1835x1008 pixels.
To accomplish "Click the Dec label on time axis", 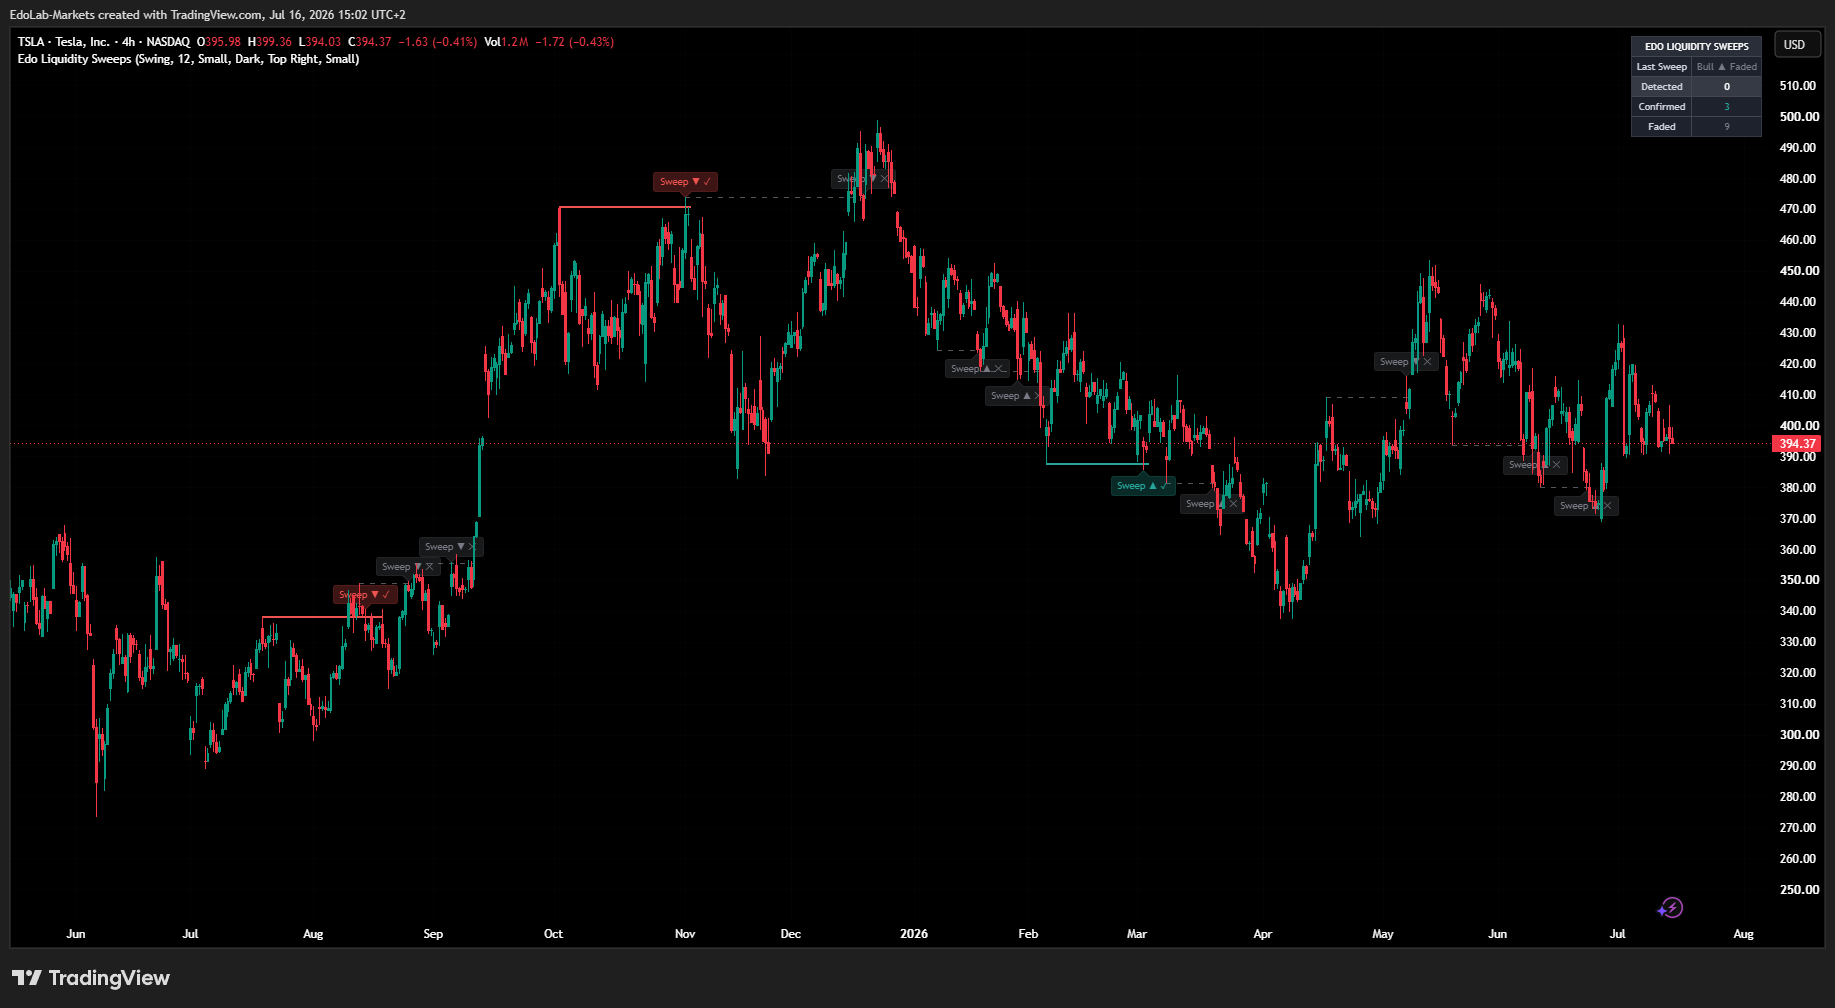I will coord(791,934).
